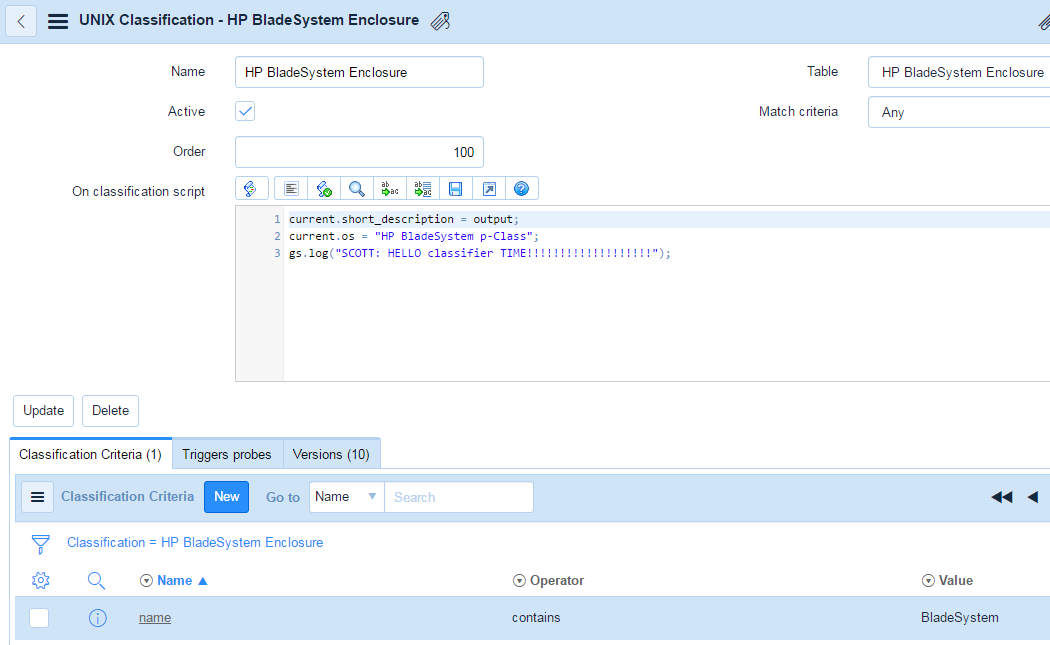Open search in the script editor
1050x645 pixels.
356,188
